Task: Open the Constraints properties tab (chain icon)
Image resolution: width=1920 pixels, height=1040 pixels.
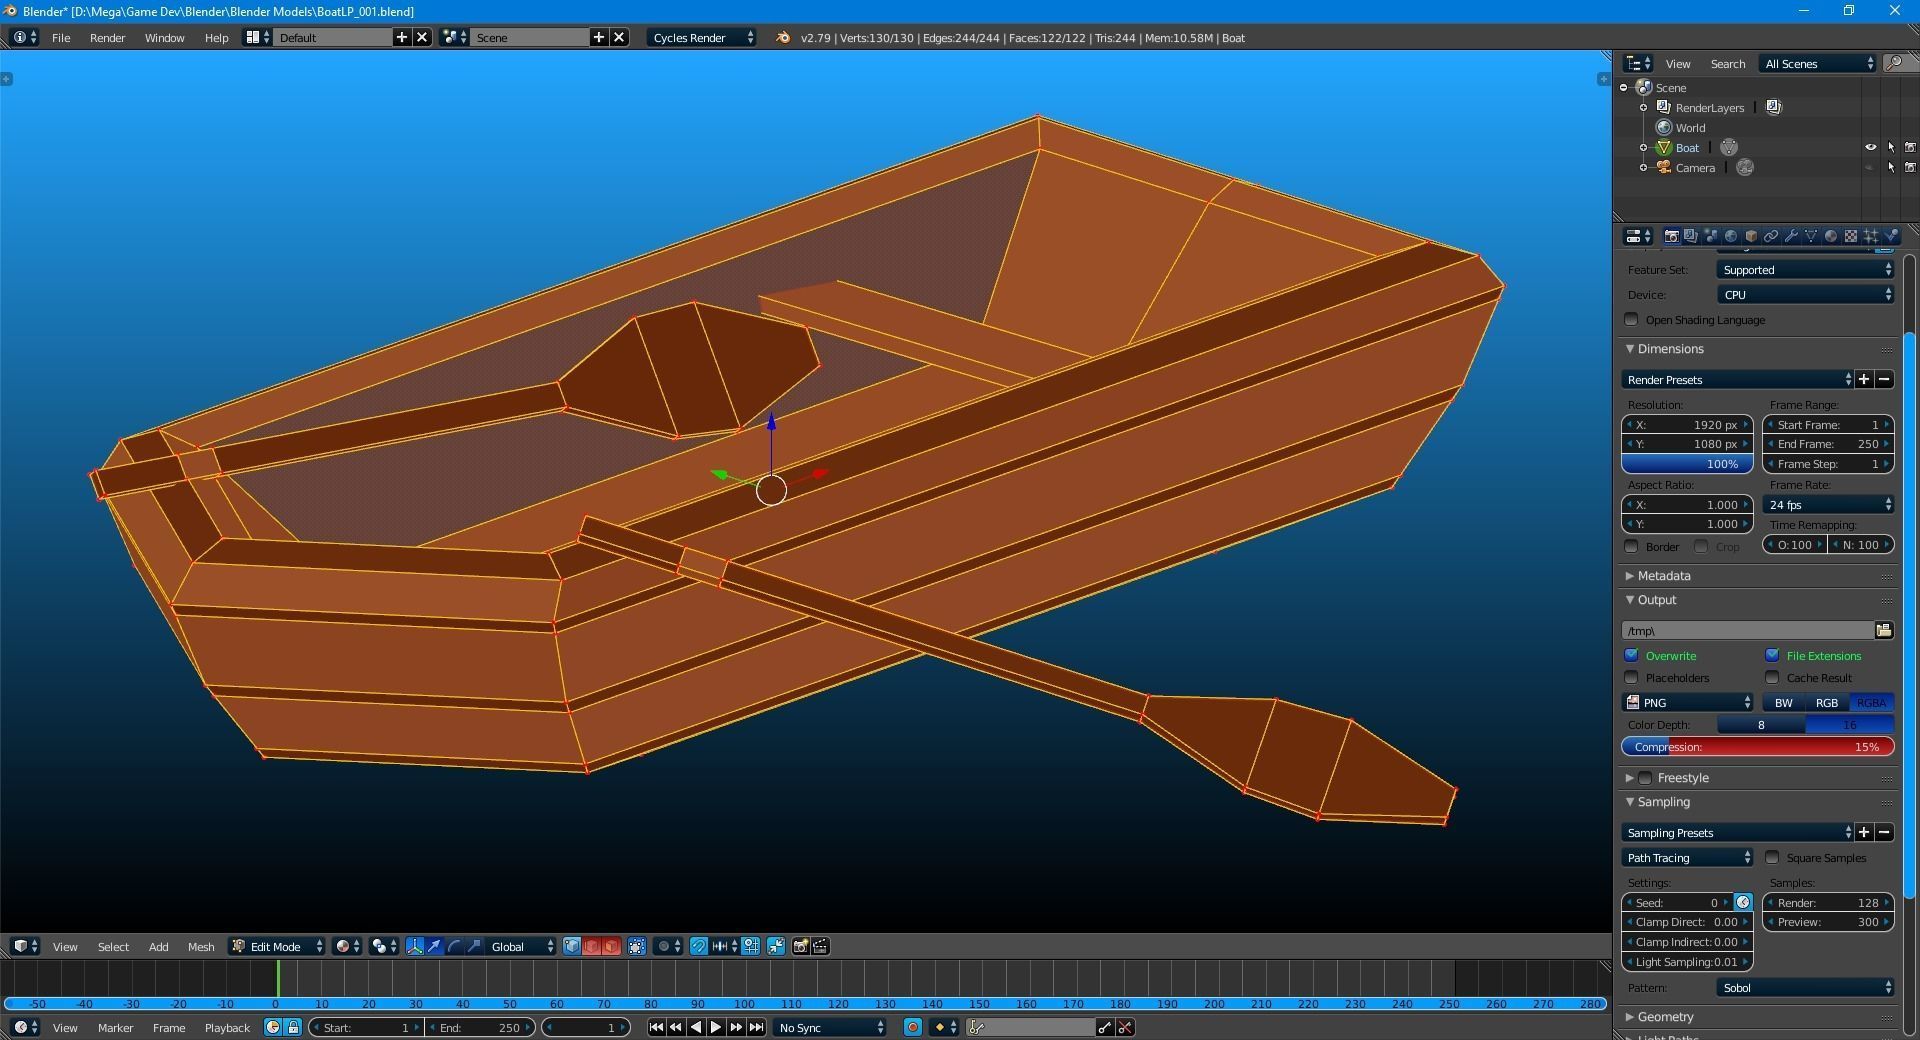Action: tap(1771, 236)
